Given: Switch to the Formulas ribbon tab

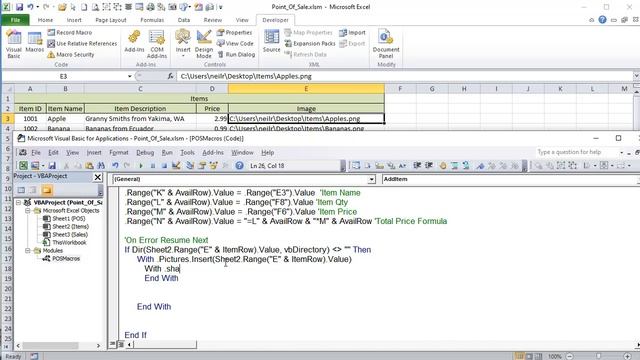Looking at the screenshot, I should (x=152, y=20).
